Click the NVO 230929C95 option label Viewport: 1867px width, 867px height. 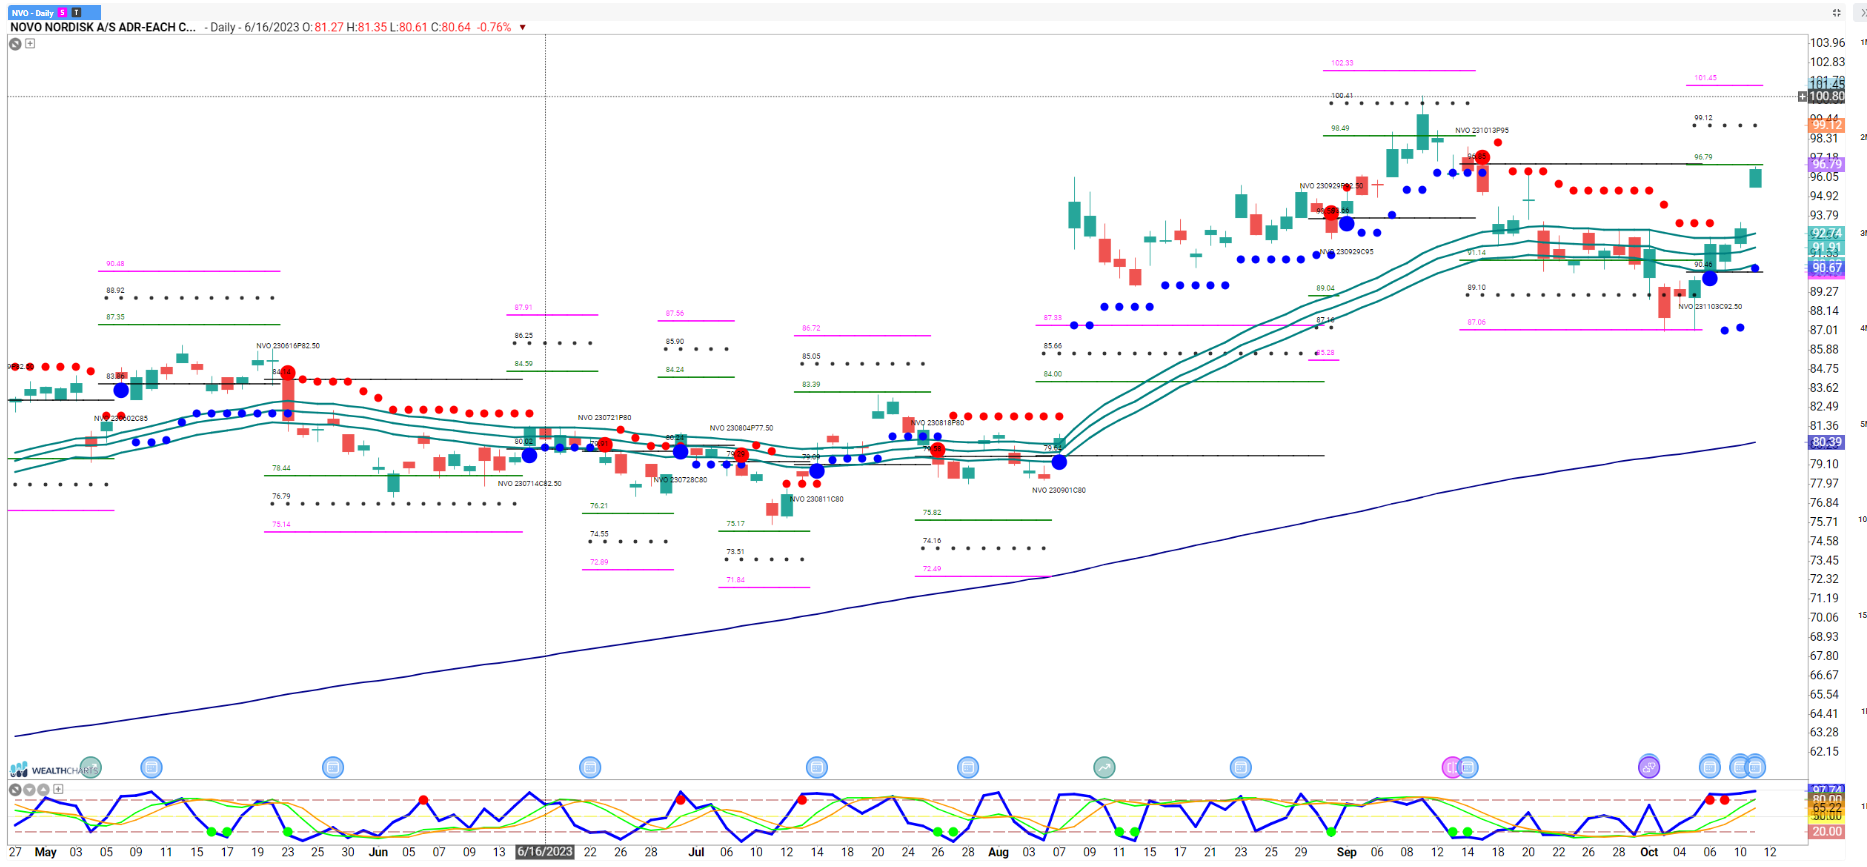tap(1346, 251)
